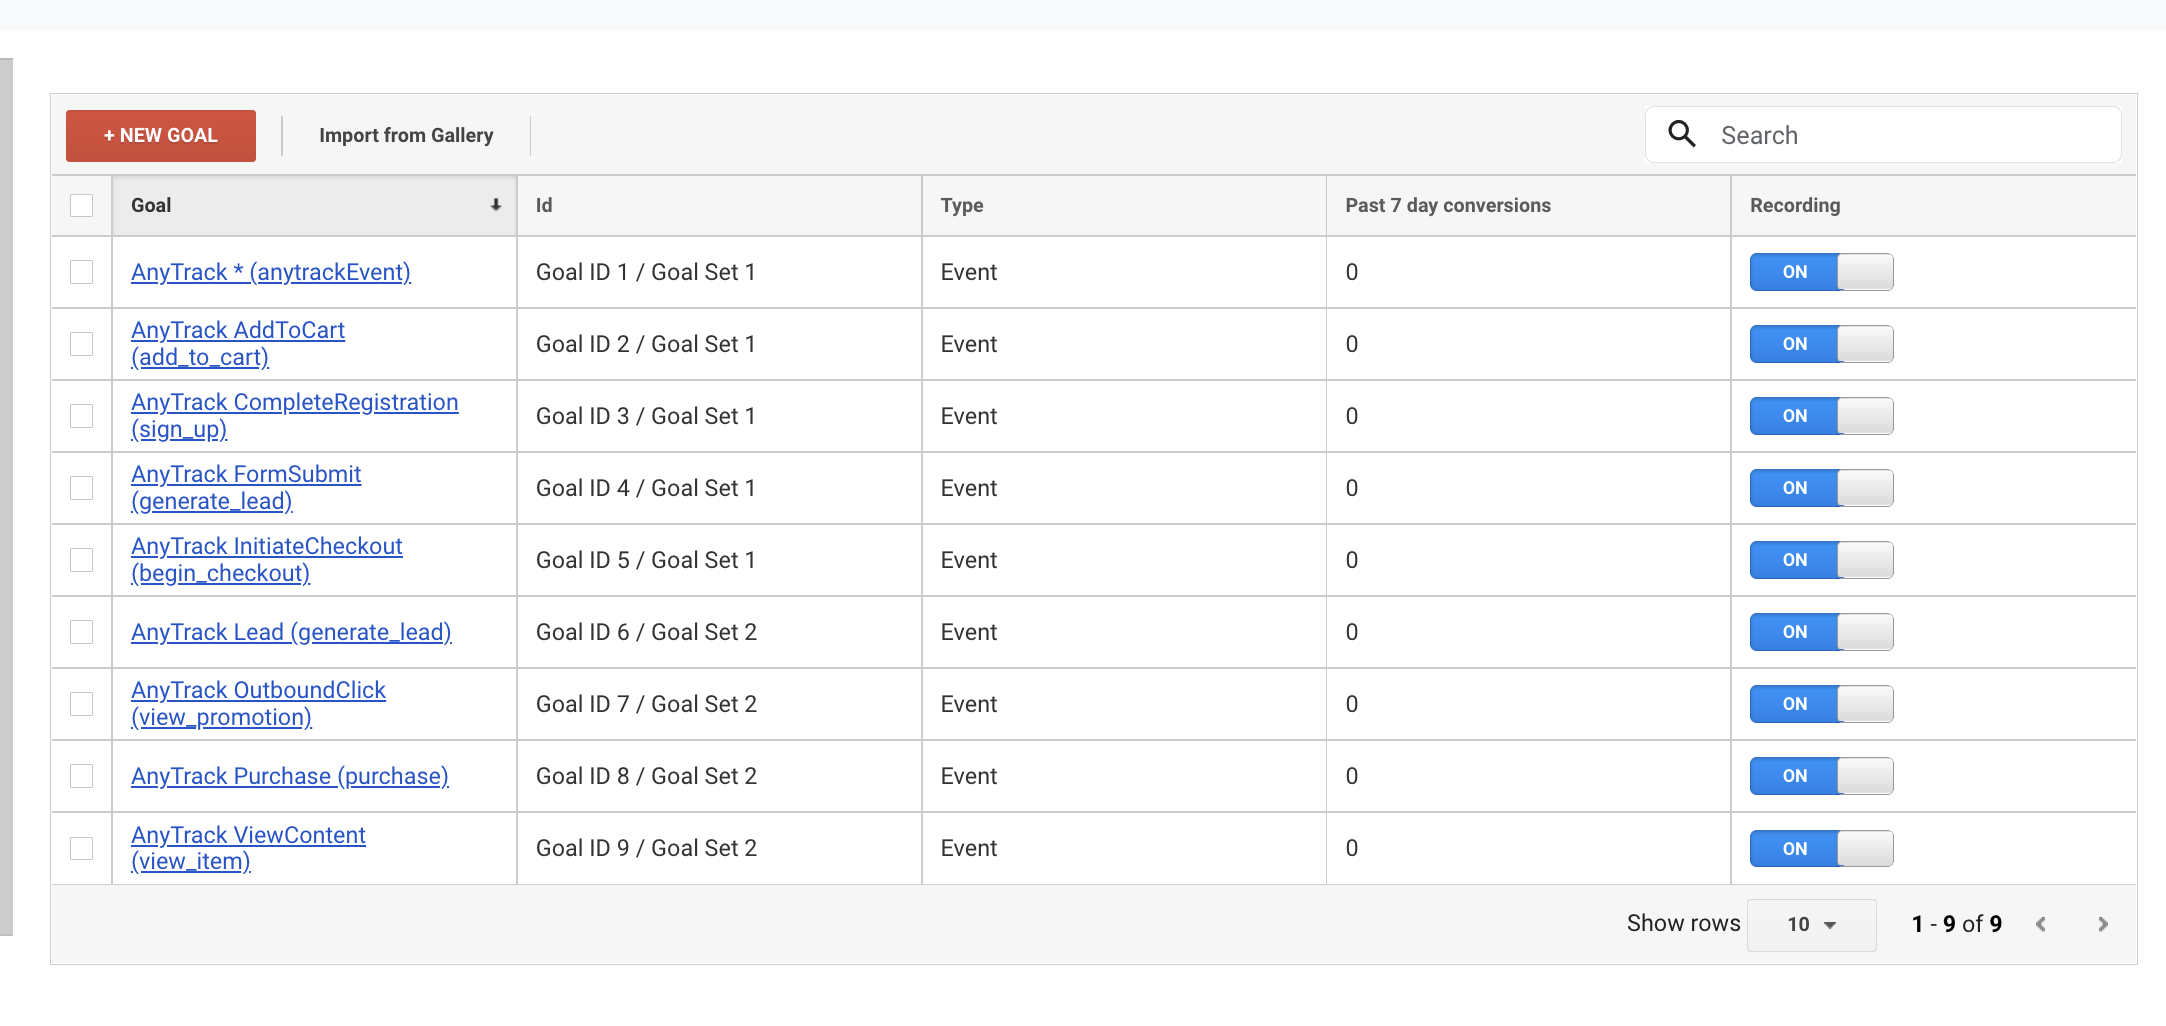
Task: Click the Id column header
Action: click(719, 205)
